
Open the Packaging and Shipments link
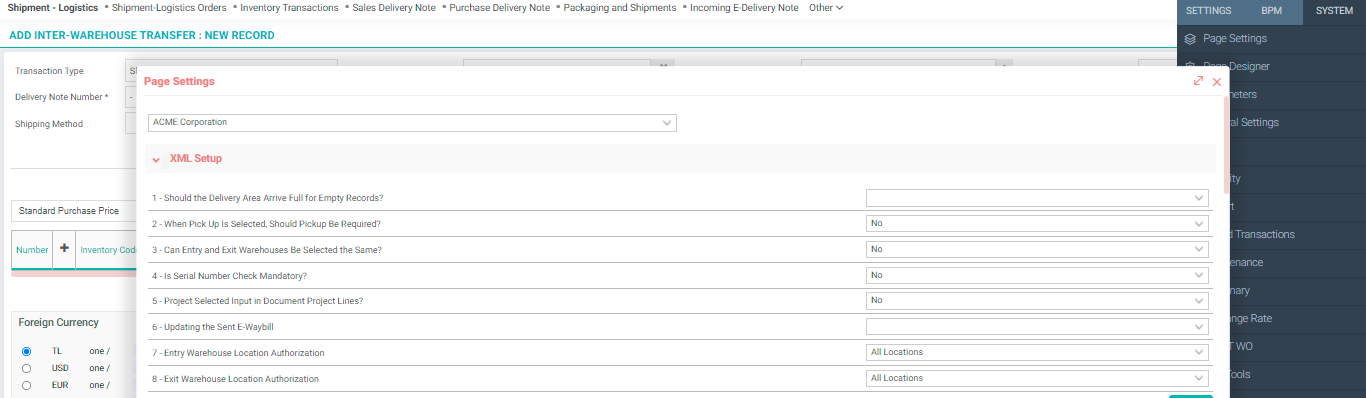[620, 8]
